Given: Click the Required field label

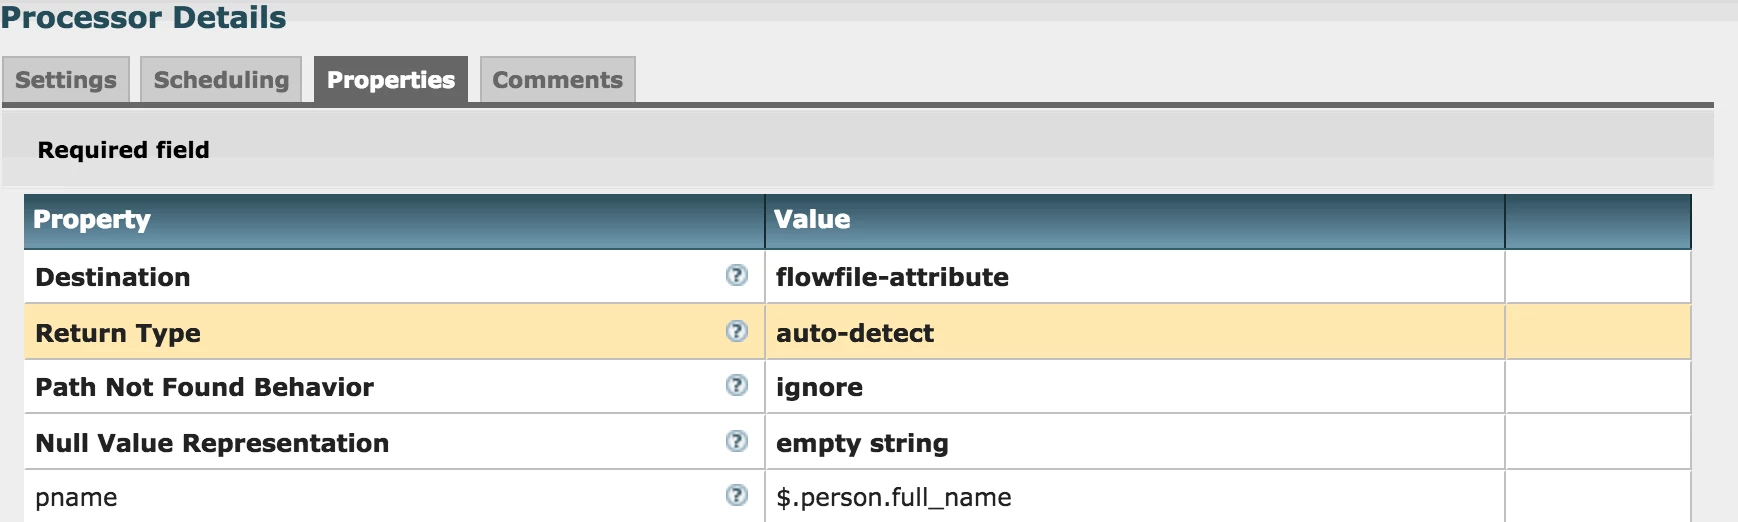Looking at the screenshot, I should (123, 150).
